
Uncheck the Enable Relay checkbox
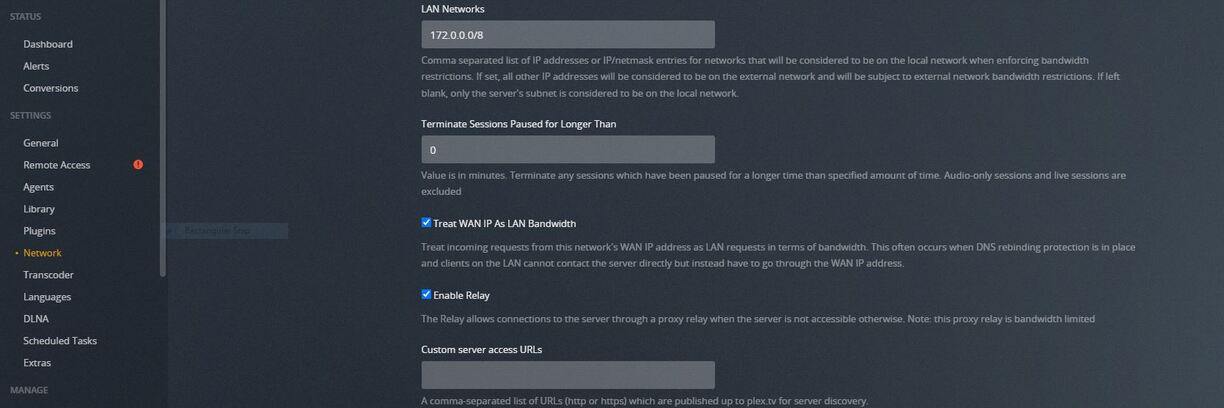point(427,295)
